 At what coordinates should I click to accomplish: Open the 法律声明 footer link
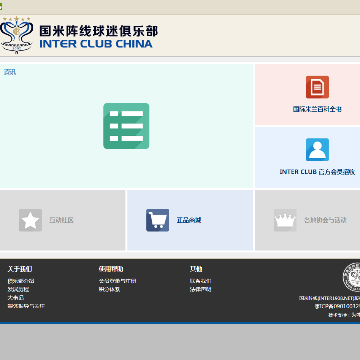point(200,289)
